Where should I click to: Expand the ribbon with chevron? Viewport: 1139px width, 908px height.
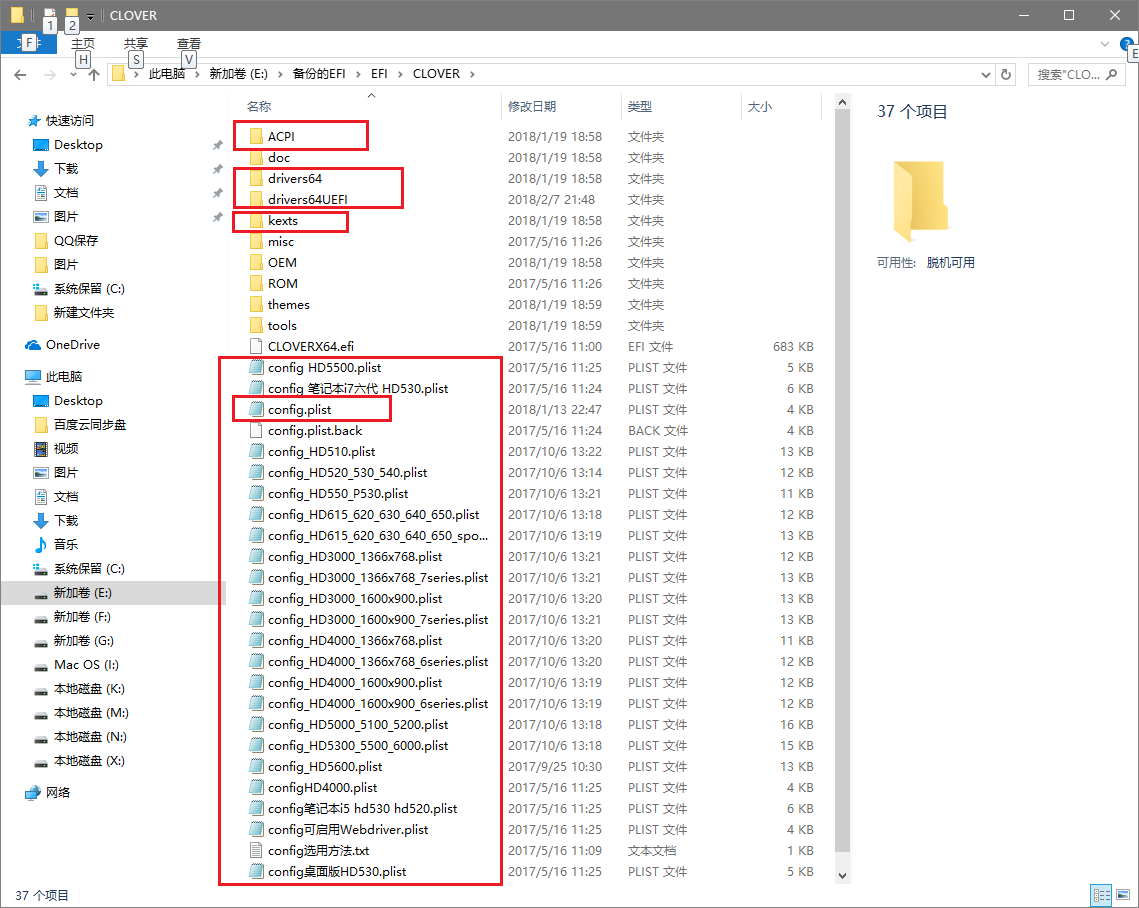pyautogui.click(x=1104, y=44)
